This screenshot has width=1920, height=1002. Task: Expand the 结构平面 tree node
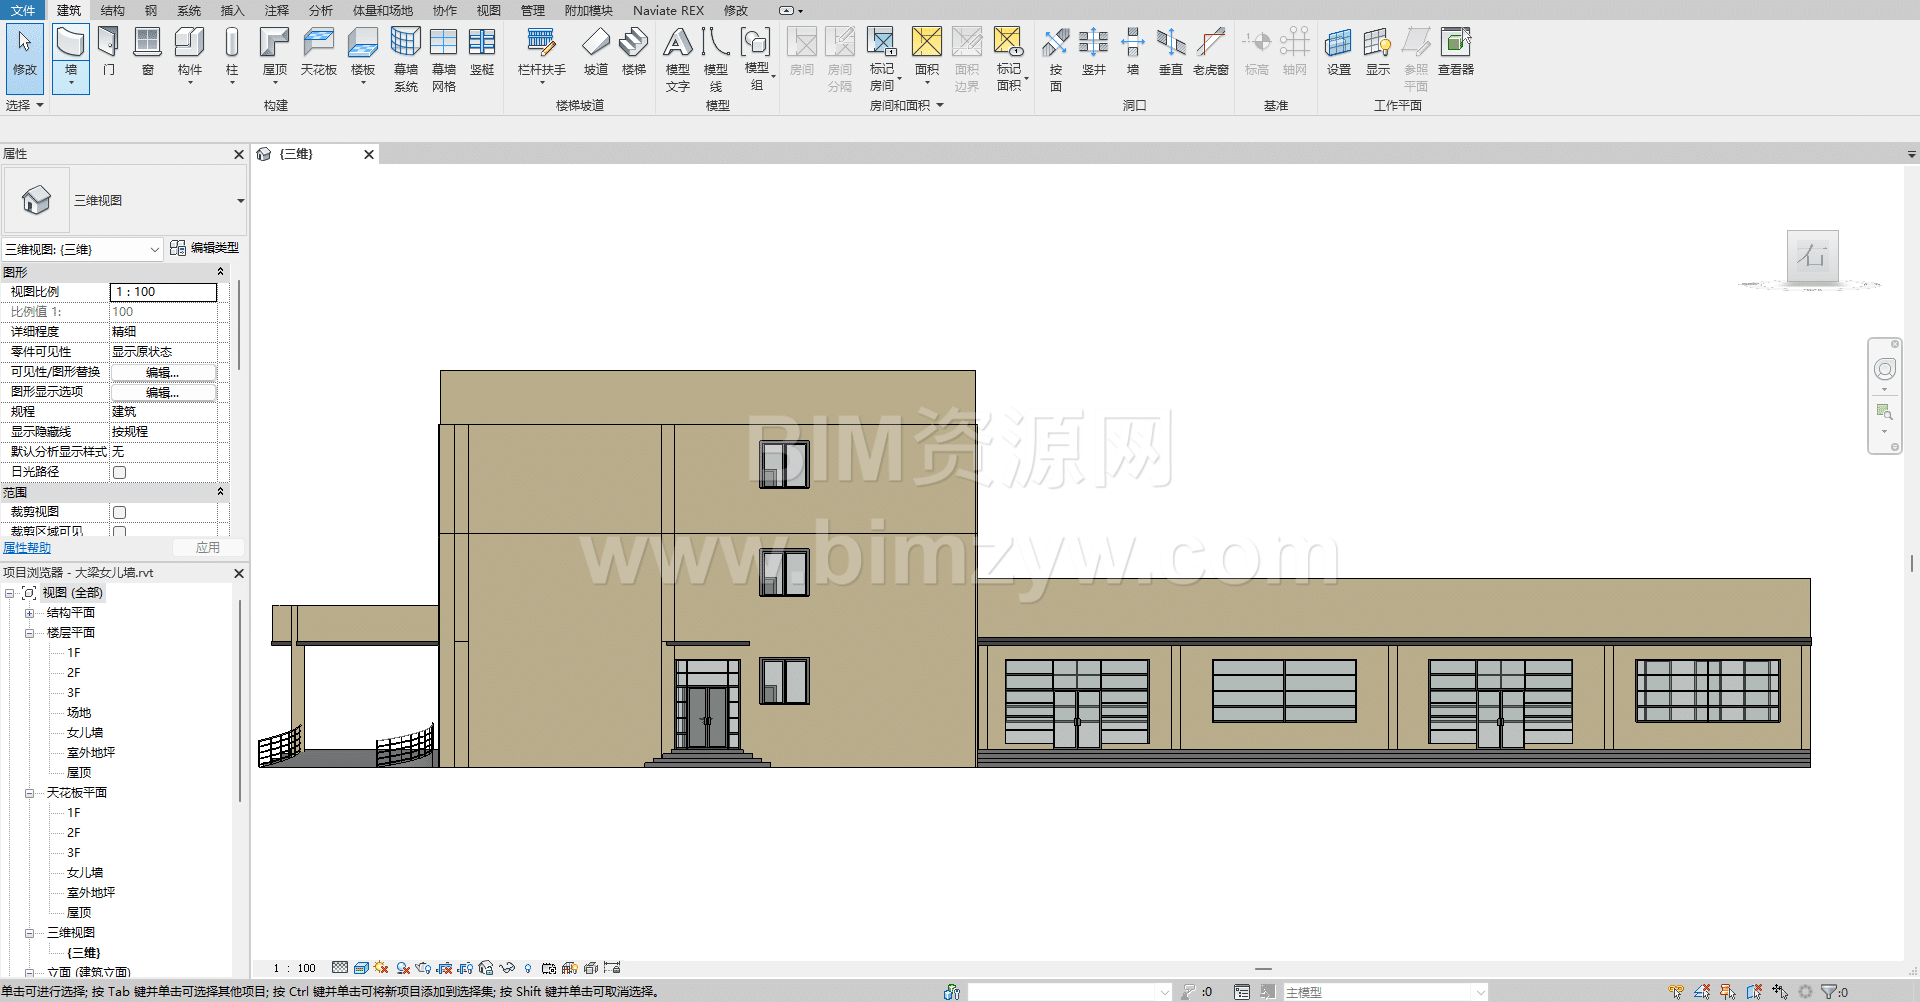[30, 613]
